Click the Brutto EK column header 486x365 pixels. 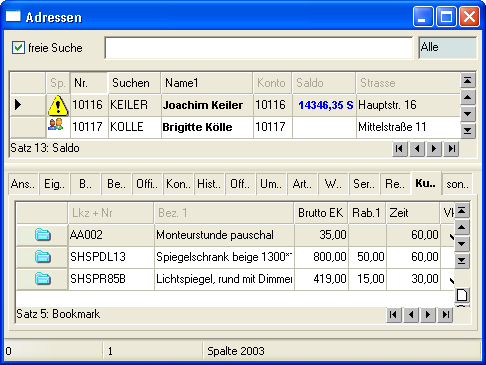321,213
